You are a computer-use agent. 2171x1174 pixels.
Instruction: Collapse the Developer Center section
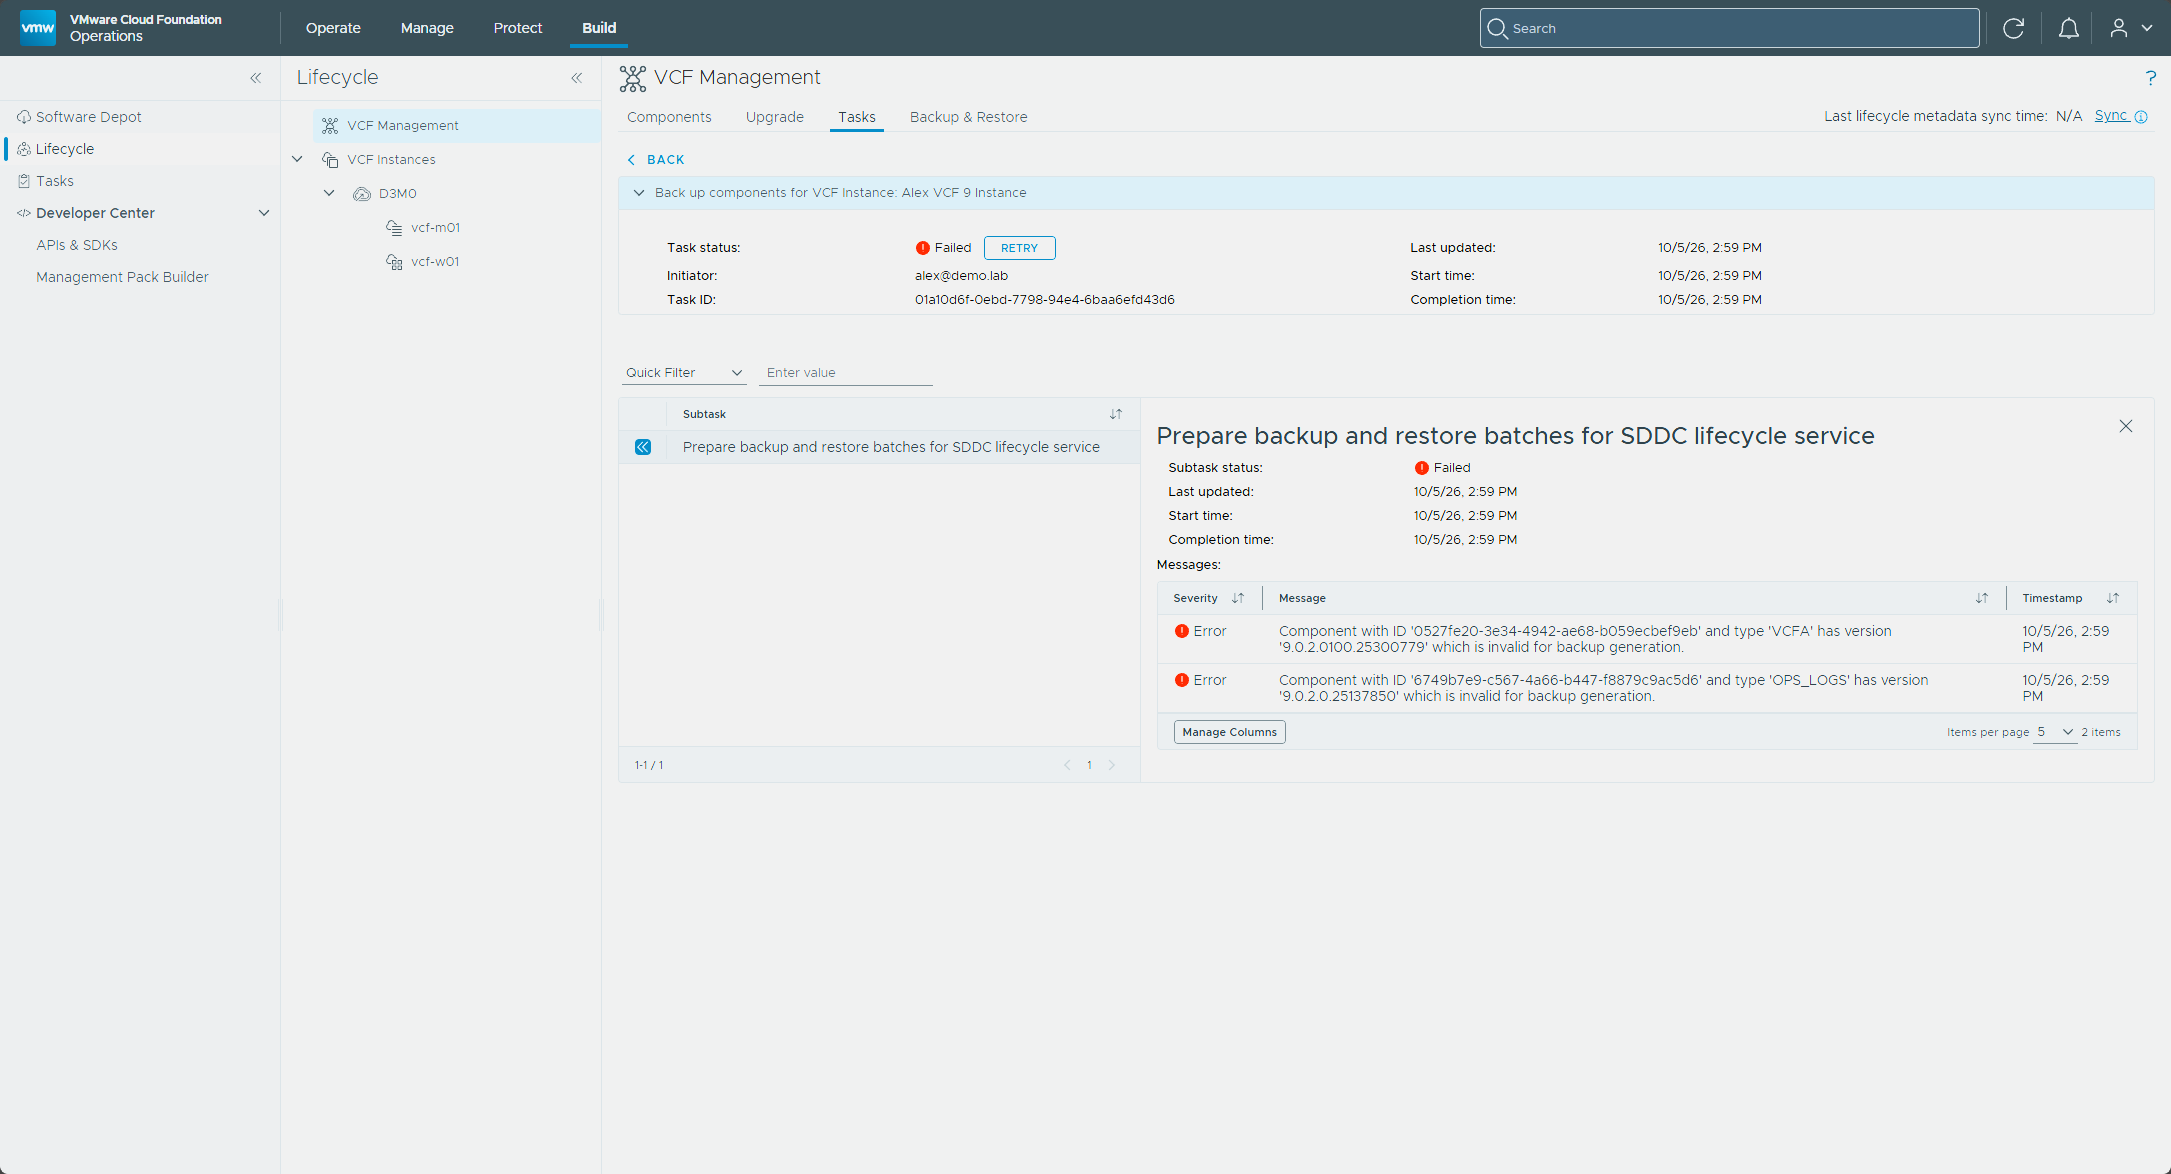coord(264,213)
